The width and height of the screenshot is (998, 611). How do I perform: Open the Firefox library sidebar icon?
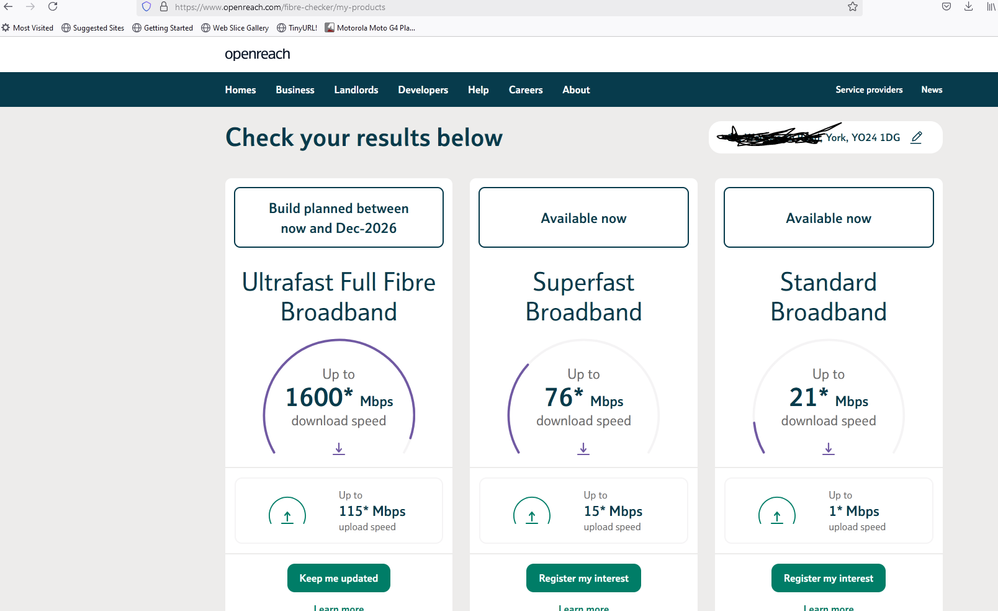click(x=990, y=7)
